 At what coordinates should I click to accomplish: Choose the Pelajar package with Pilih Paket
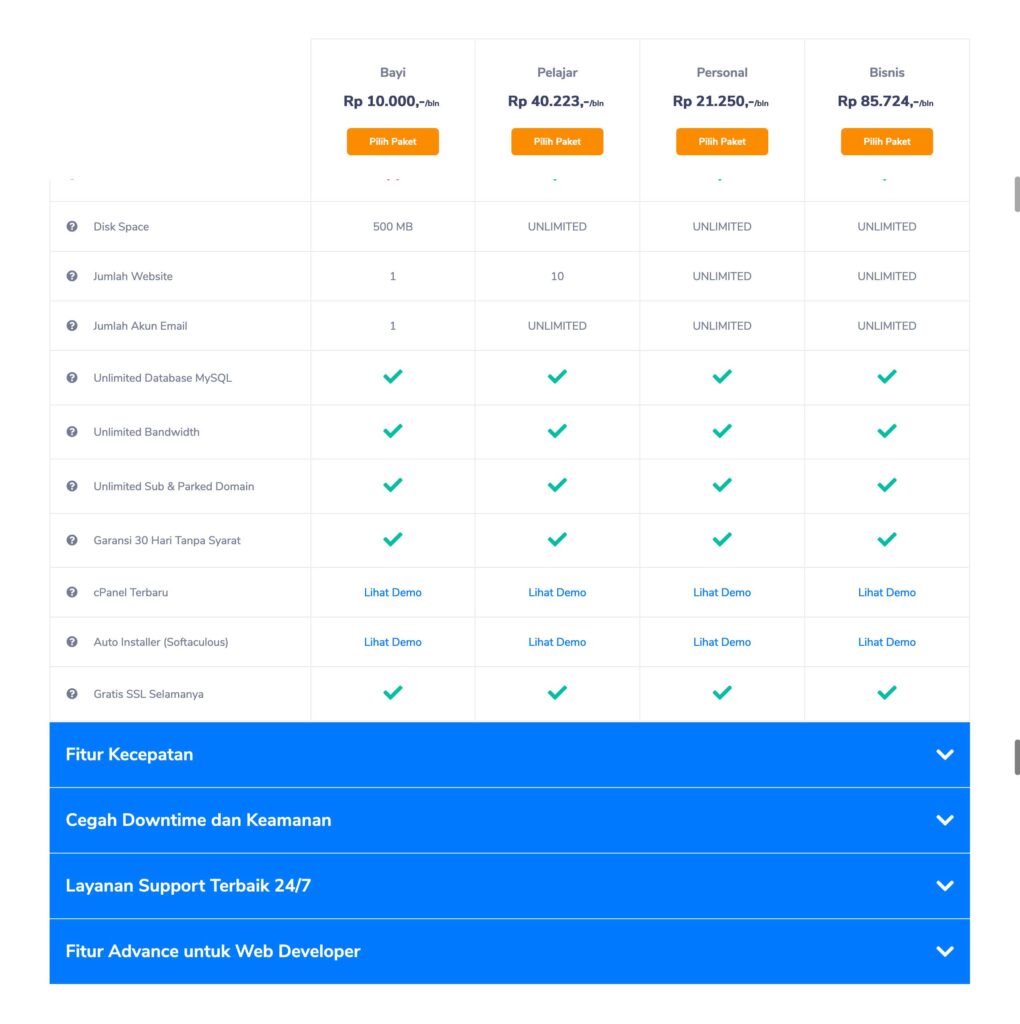557,142
